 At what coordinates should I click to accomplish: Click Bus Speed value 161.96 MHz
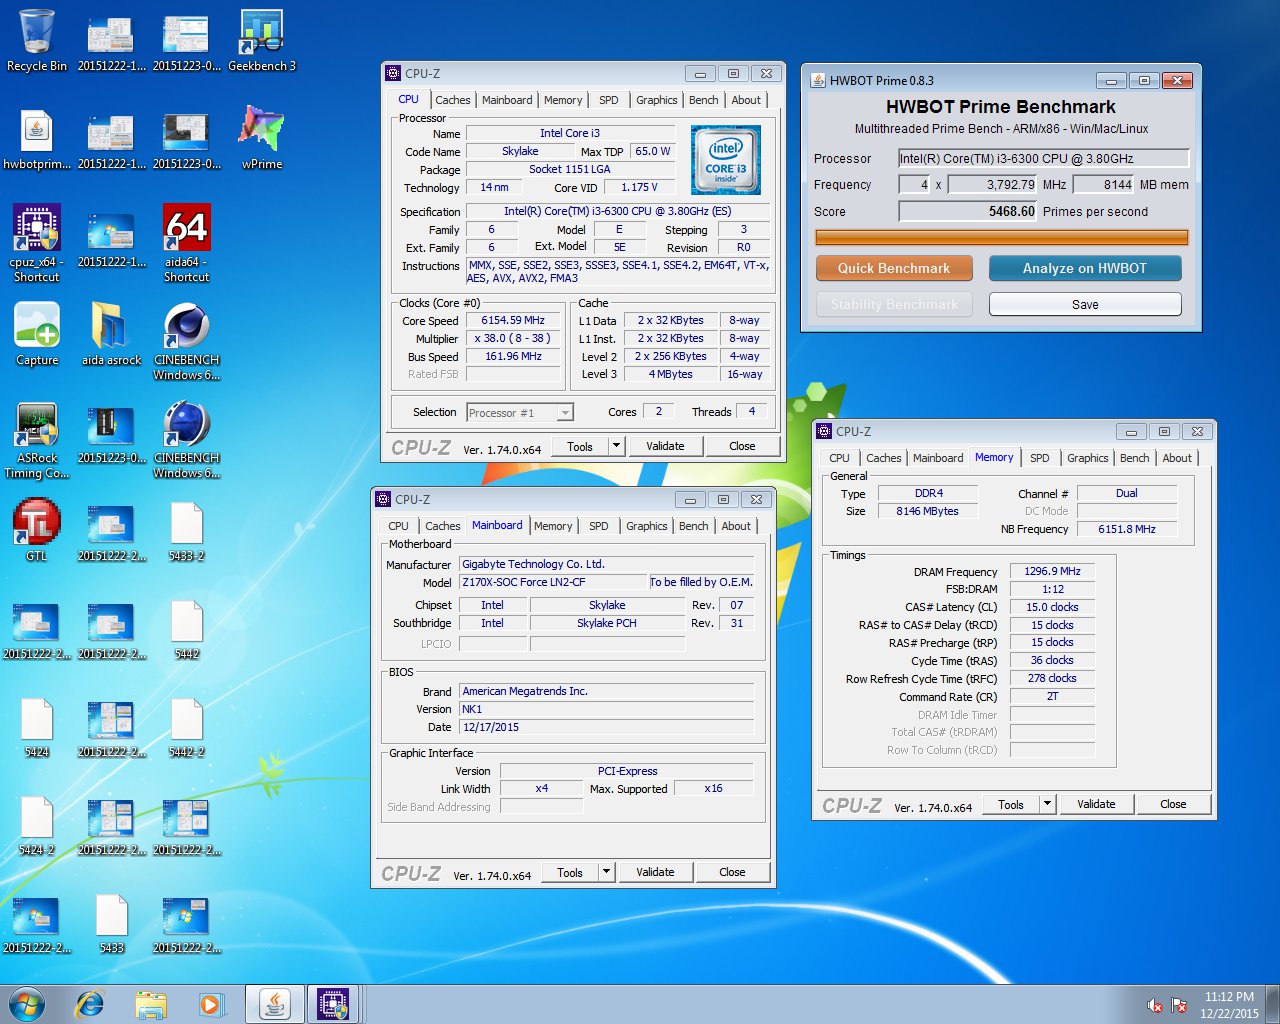[513, 357]
